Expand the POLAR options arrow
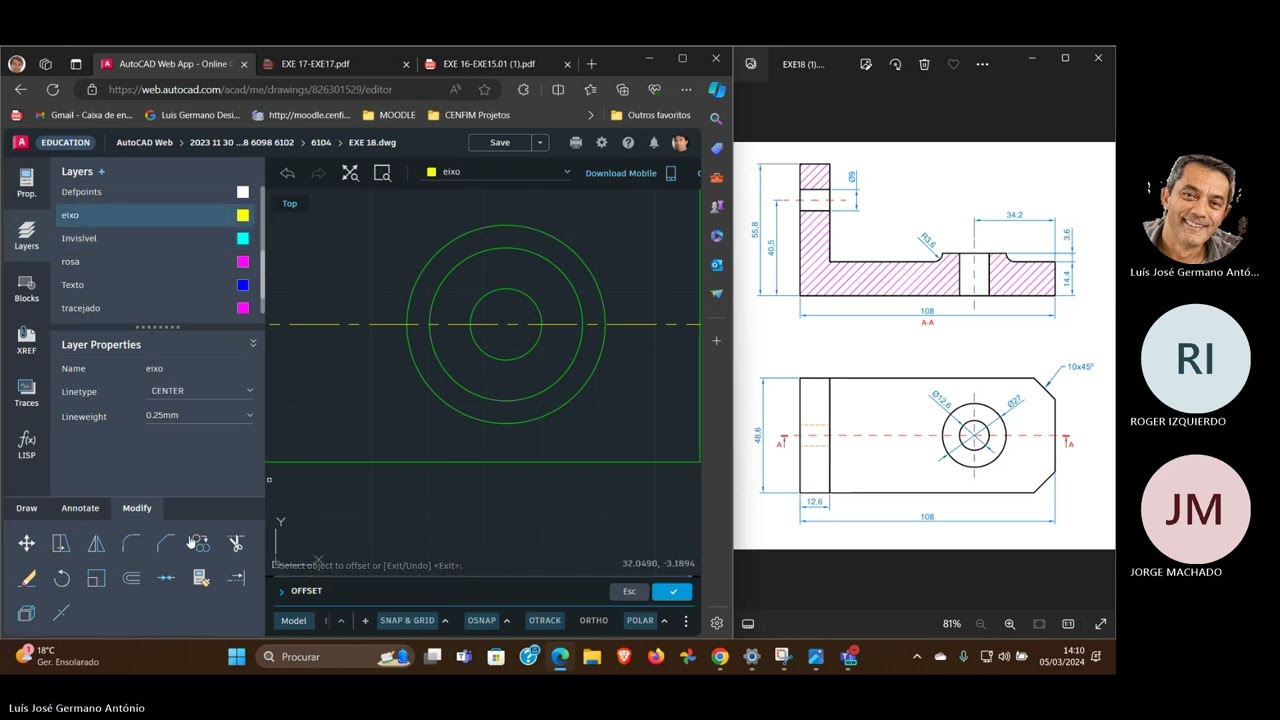The image size is (1280, 720). click(x=664, y=621)
